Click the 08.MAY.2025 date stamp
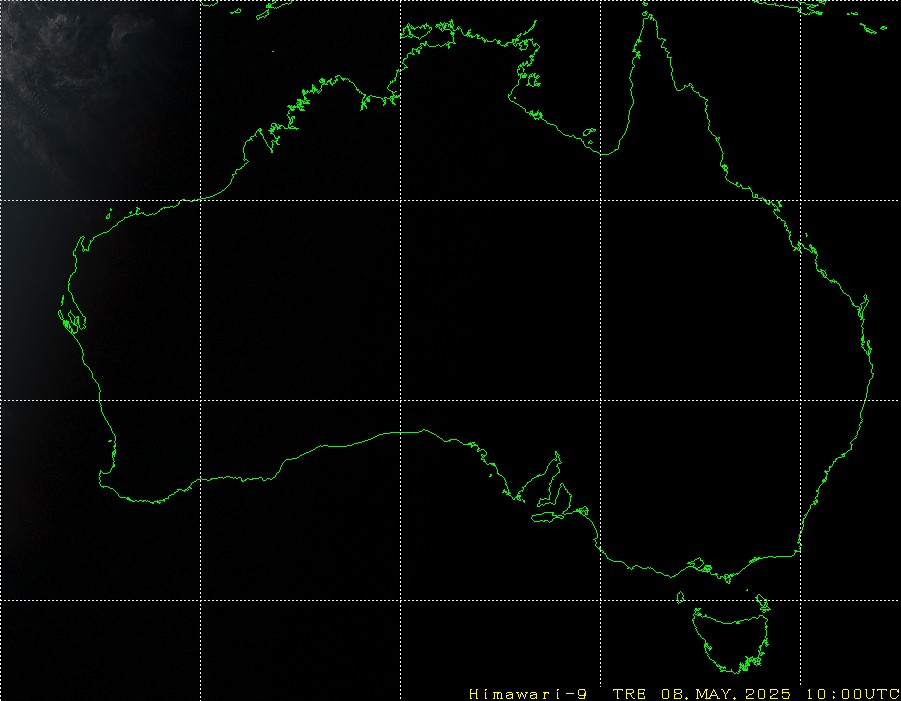901x701 pixels. tap(726, 694)
